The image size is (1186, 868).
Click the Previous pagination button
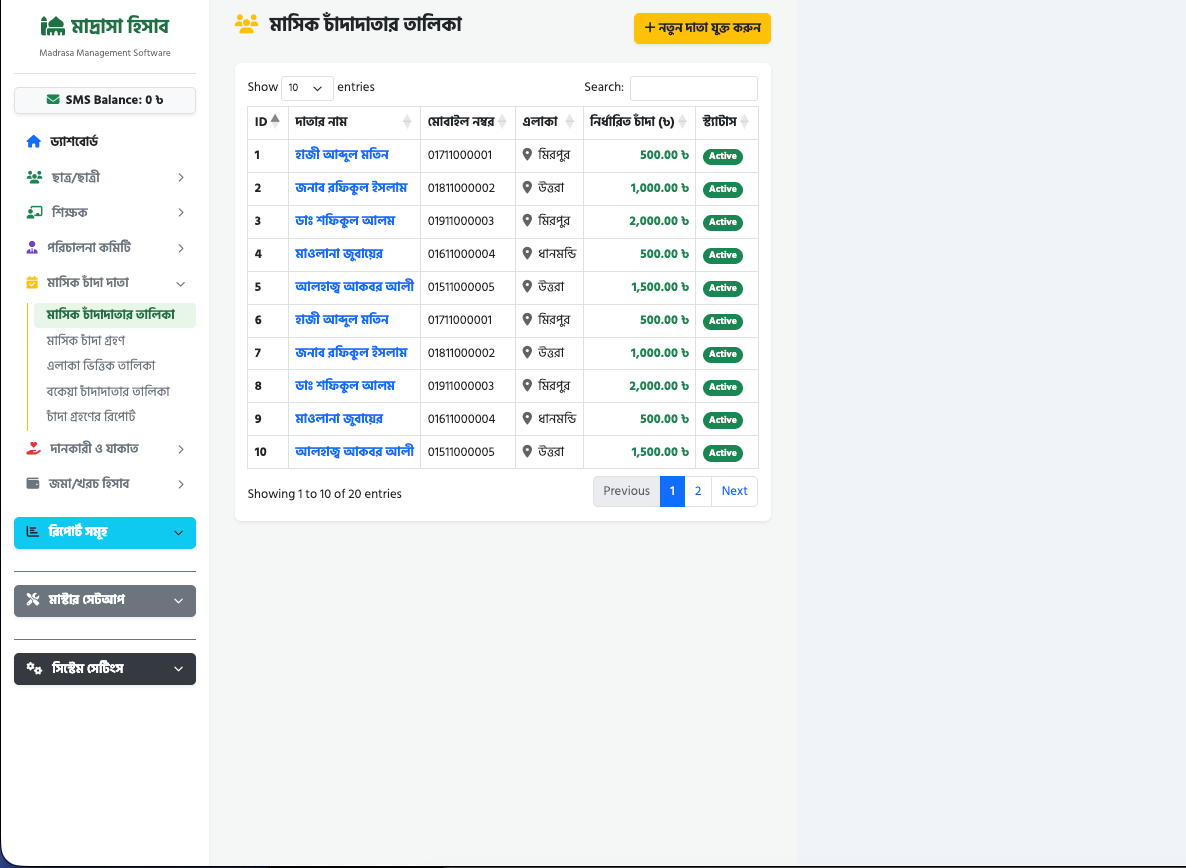click(x=626, y=491)
